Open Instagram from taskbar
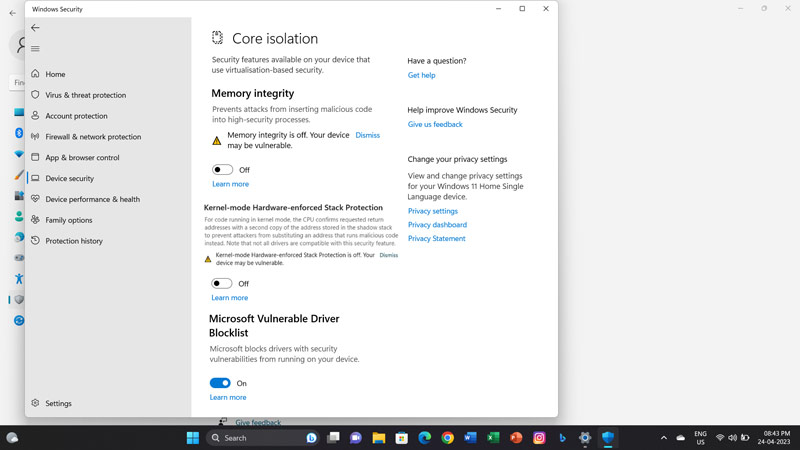 coord(539,438)
